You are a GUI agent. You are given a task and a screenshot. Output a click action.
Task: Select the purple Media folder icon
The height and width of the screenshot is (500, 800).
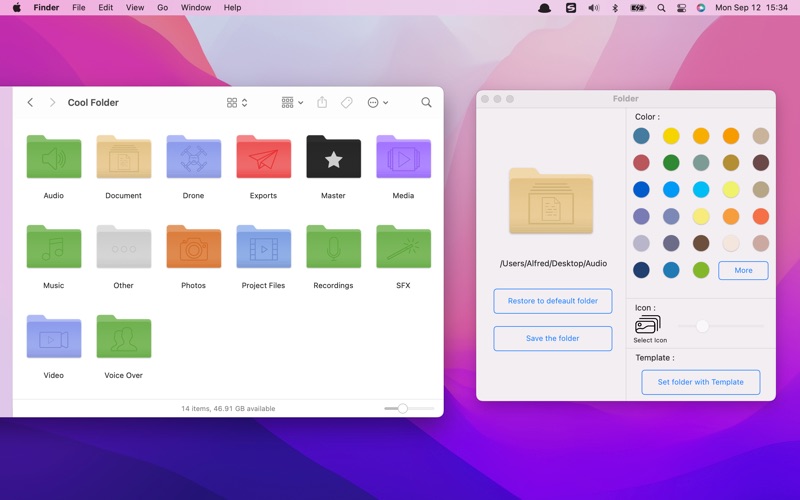(x=403, y=157)
